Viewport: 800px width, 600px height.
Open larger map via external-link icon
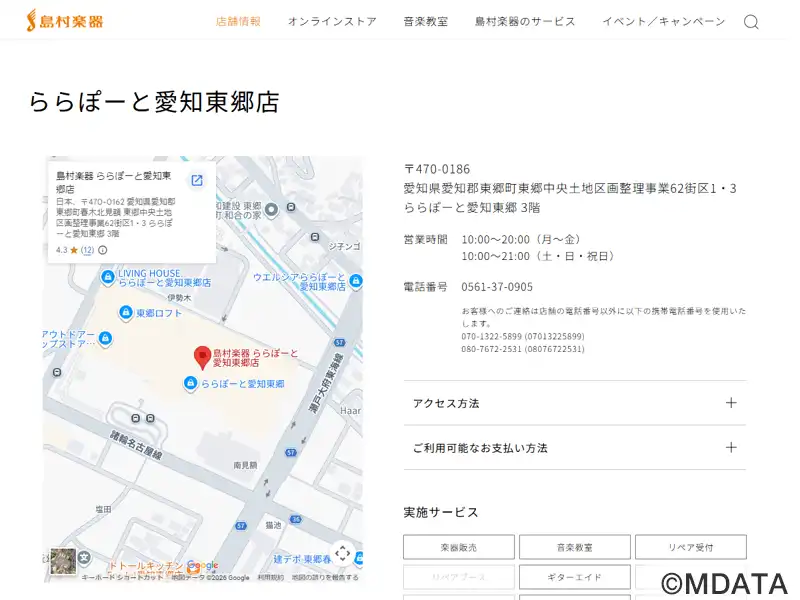pyautogui.click(x=197, y=180)
